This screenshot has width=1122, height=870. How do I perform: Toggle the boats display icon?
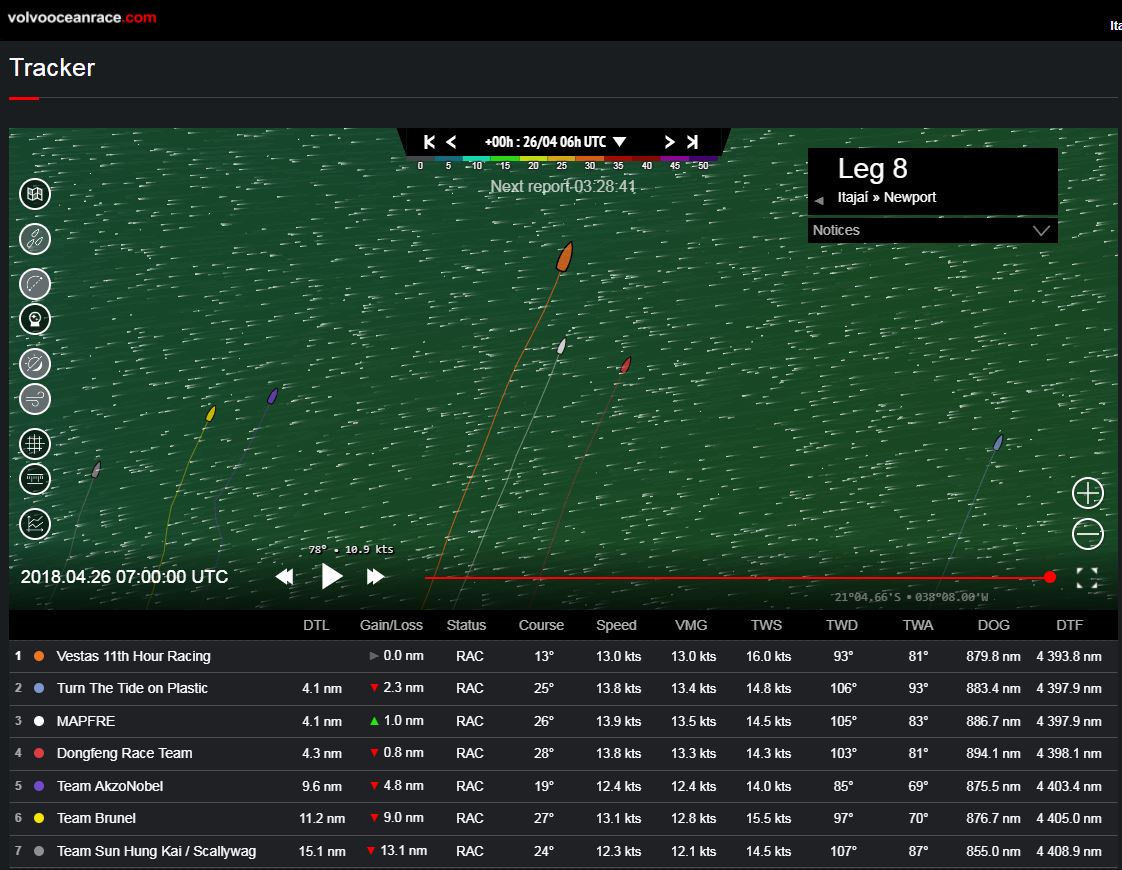click(34, 239)
